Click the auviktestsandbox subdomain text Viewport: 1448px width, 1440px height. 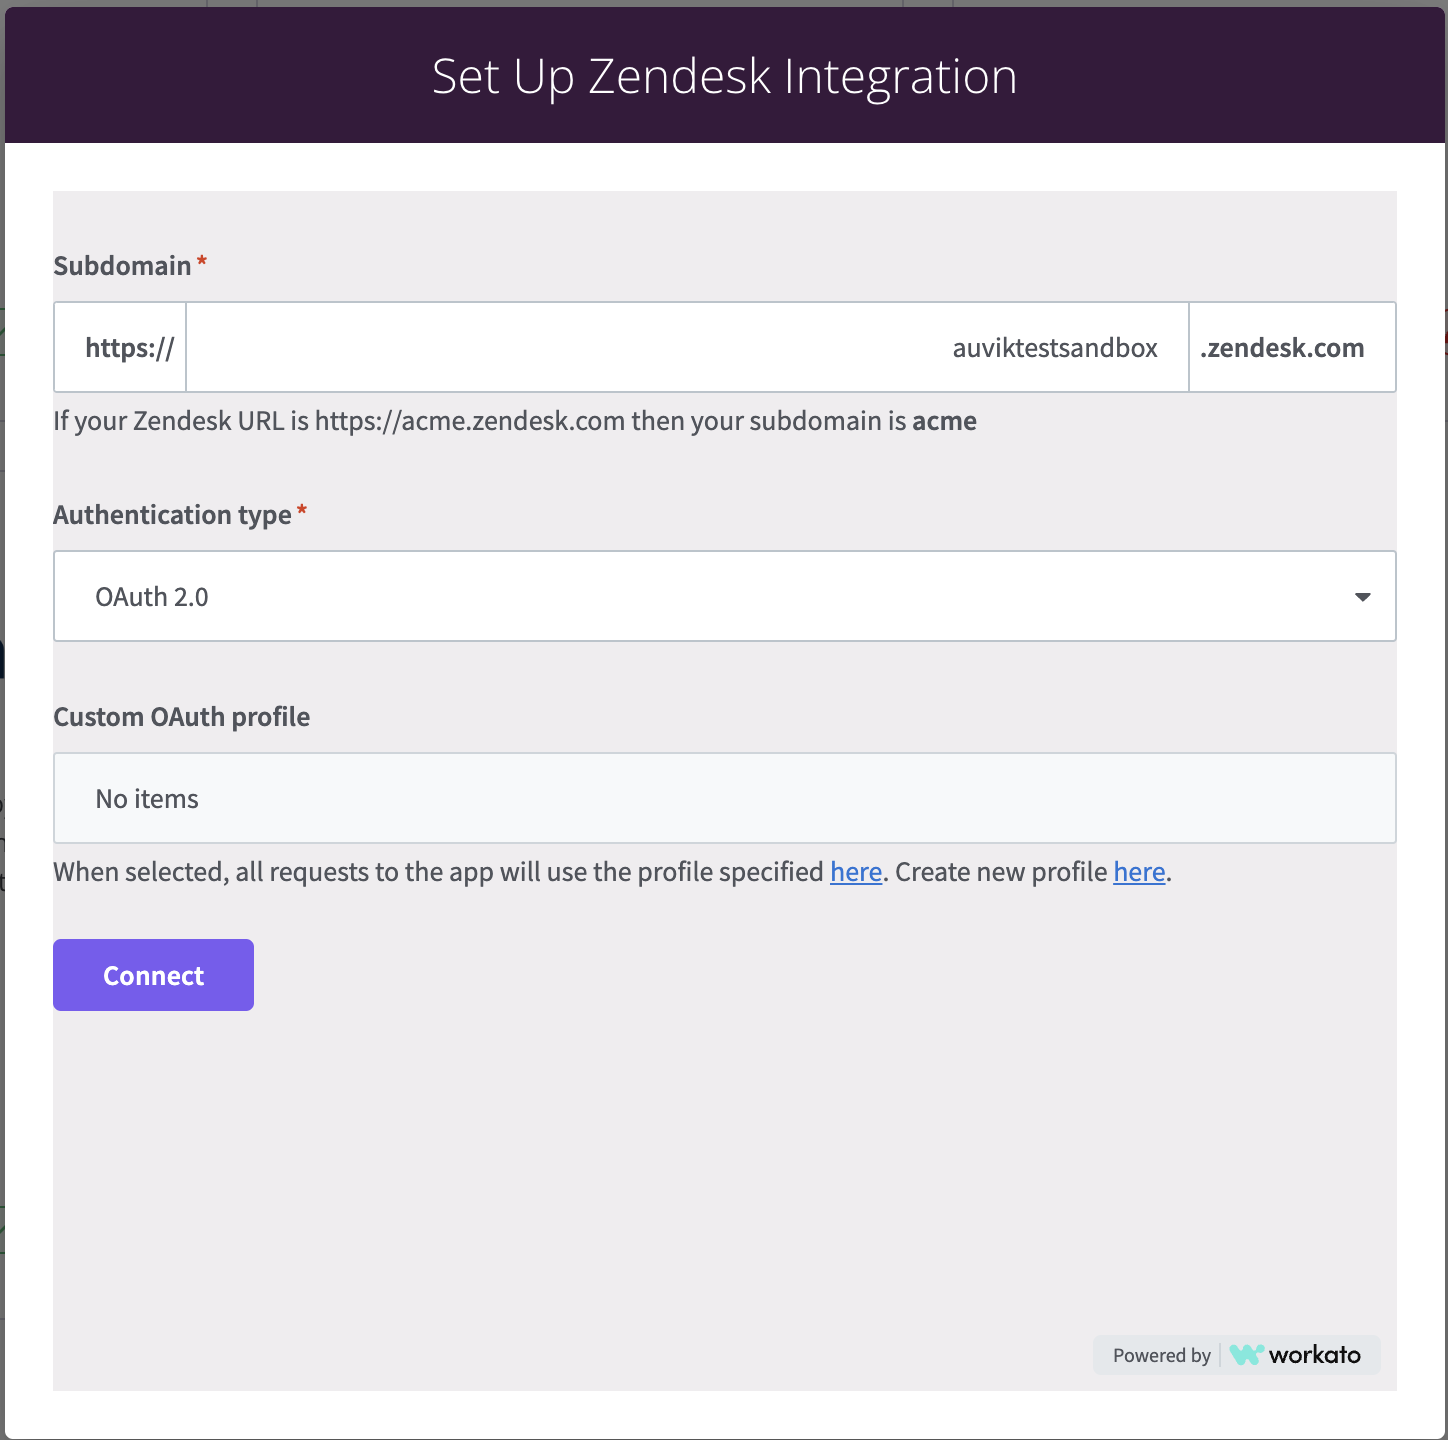1055,348
